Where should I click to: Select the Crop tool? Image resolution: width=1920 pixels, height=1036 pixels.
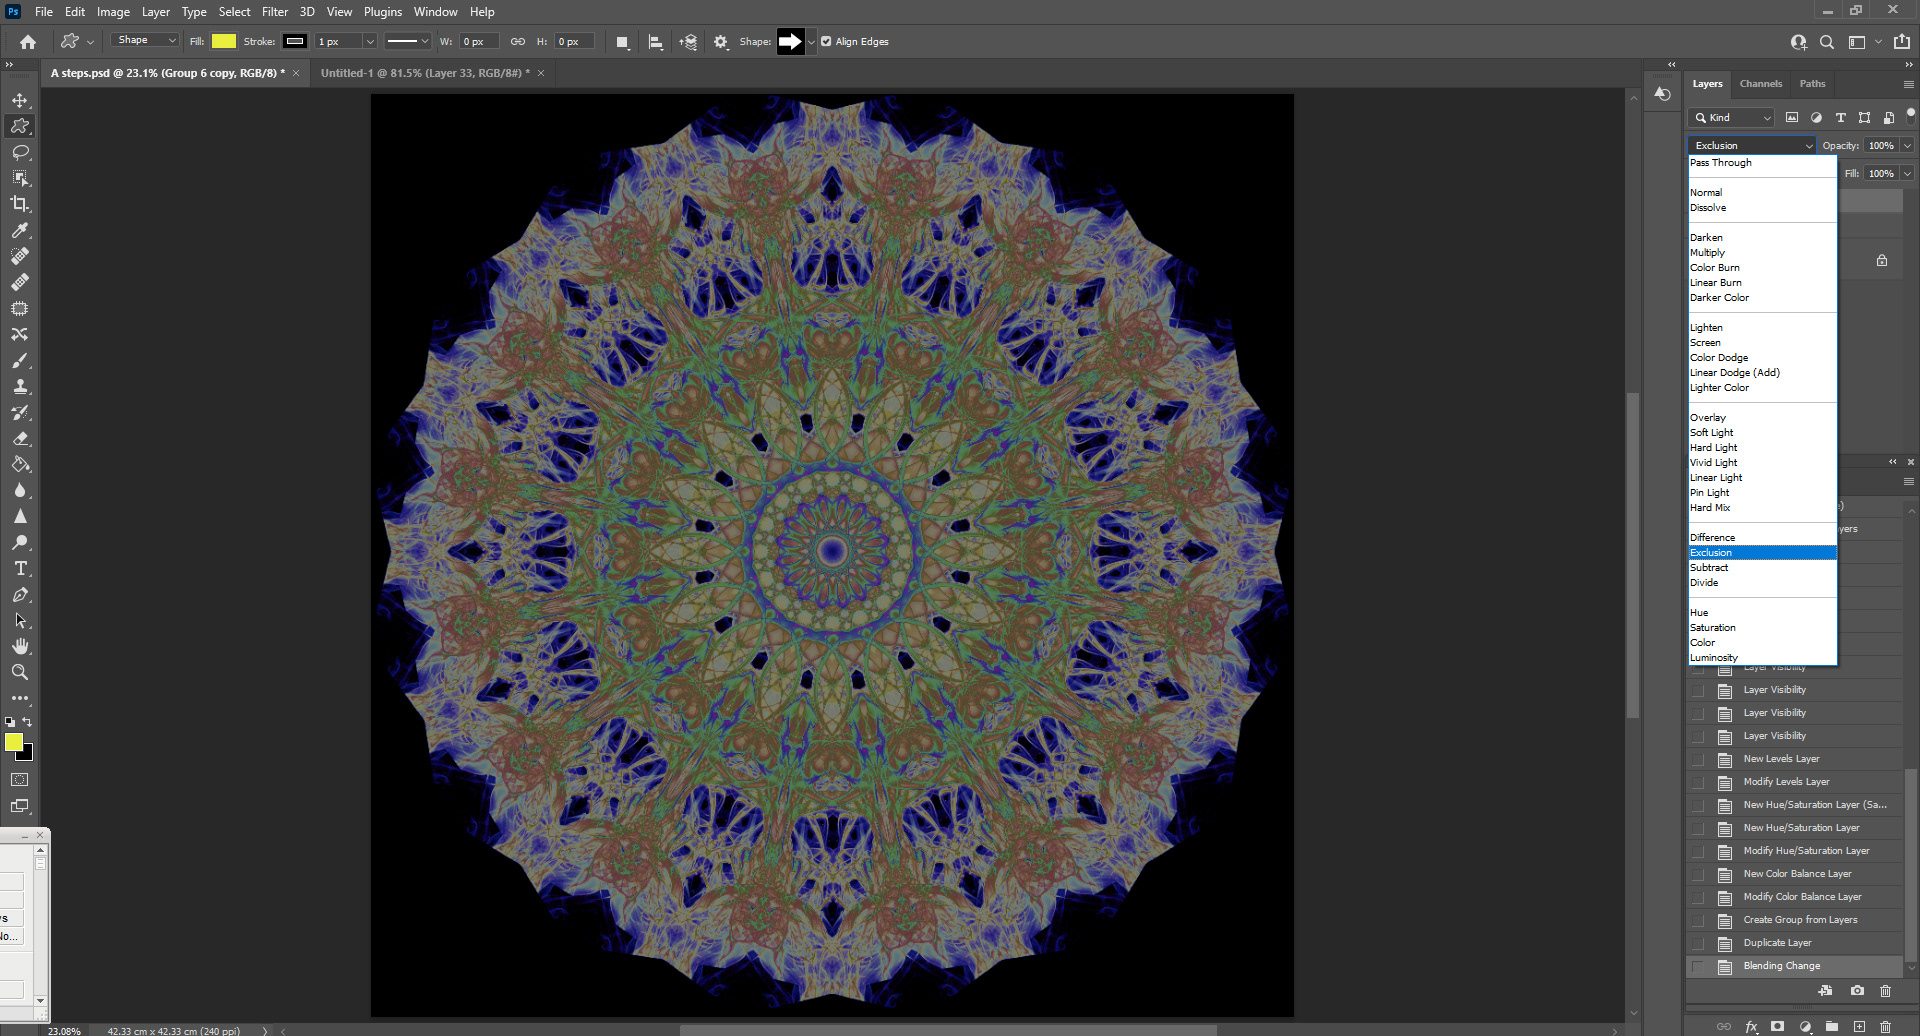pyautogui.click(x=20, y=204)
